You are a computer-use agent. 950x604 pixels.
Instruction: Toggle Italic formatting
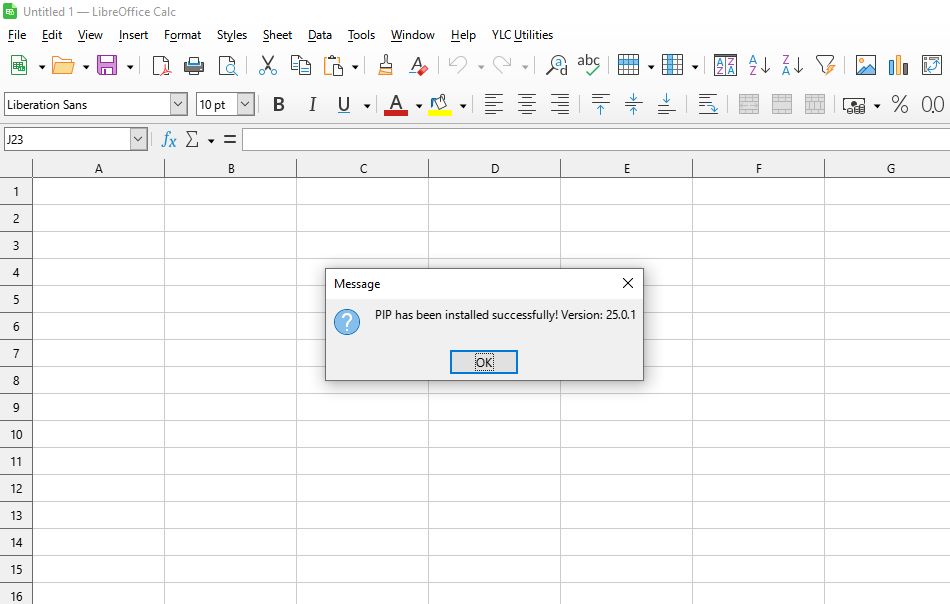(x=312, y=105)
